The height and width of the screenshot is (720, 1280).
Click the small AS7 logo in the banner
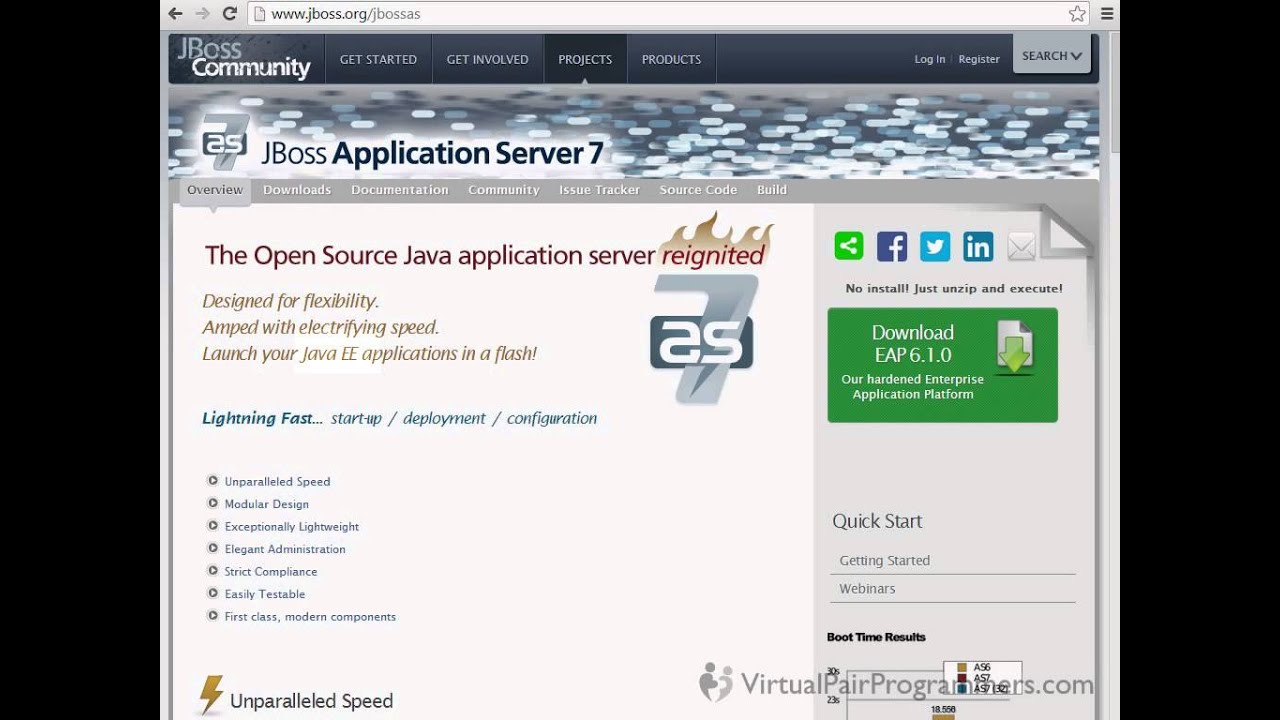225,142
